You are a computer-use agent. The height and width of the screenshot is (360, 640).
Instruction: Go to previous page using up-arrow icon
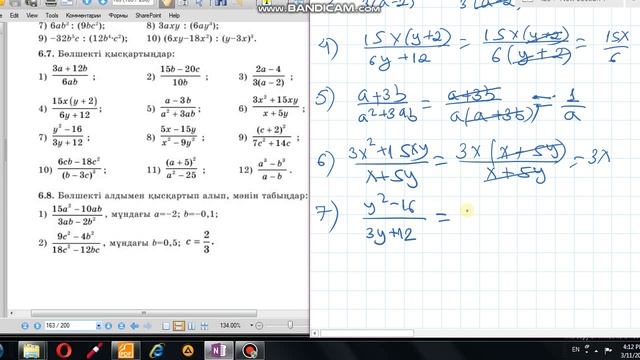(x=37, y=326)
